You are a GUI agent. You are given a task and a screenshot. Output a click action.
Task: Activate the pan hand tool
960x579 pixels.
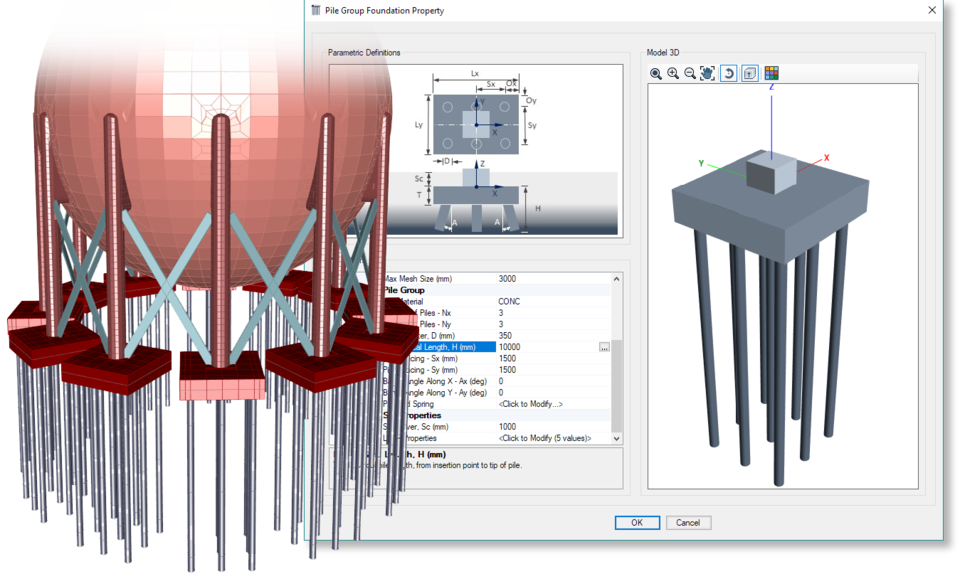click(x=708, y=73)
